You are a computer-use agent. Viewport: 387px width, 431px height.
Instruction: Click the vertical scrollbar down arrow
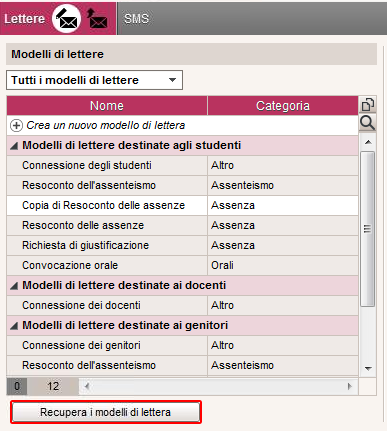tap(368, 369)
